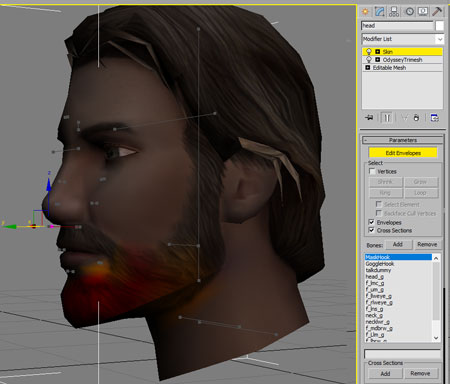Viewport: 450px width, 384px height.
Task: Expand the OdysseyTrimesh modifier entry
Action: (x=377, y=60)
